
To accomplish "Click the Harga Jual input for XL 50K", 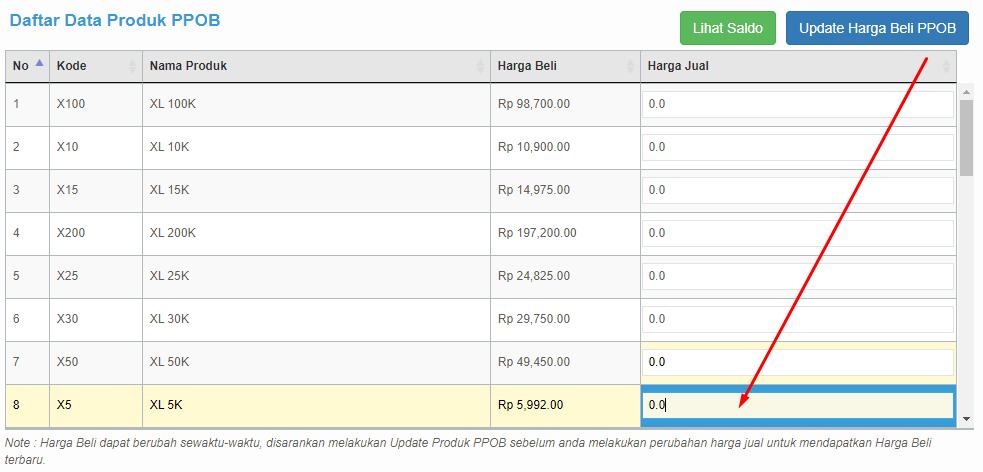I will pyautogui.click(x=797, y=362).
